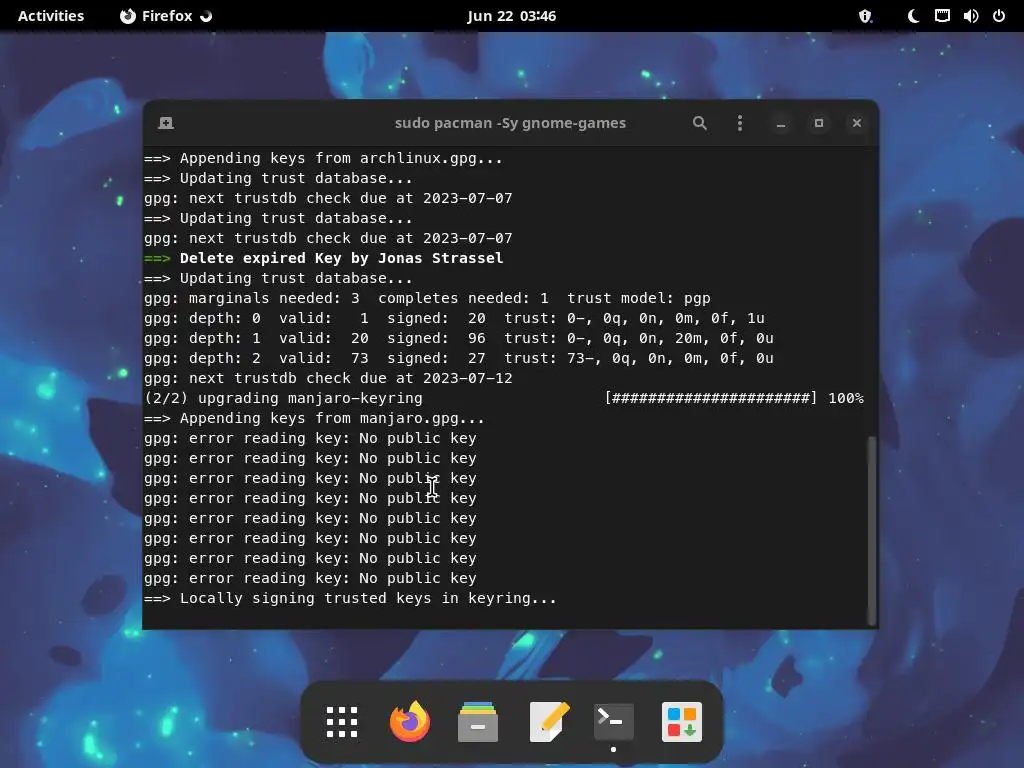1024x768 pixels.
Task: Click 'Appending keys from manjaro.gpg...' line
Action: click(x=314, y=418)
